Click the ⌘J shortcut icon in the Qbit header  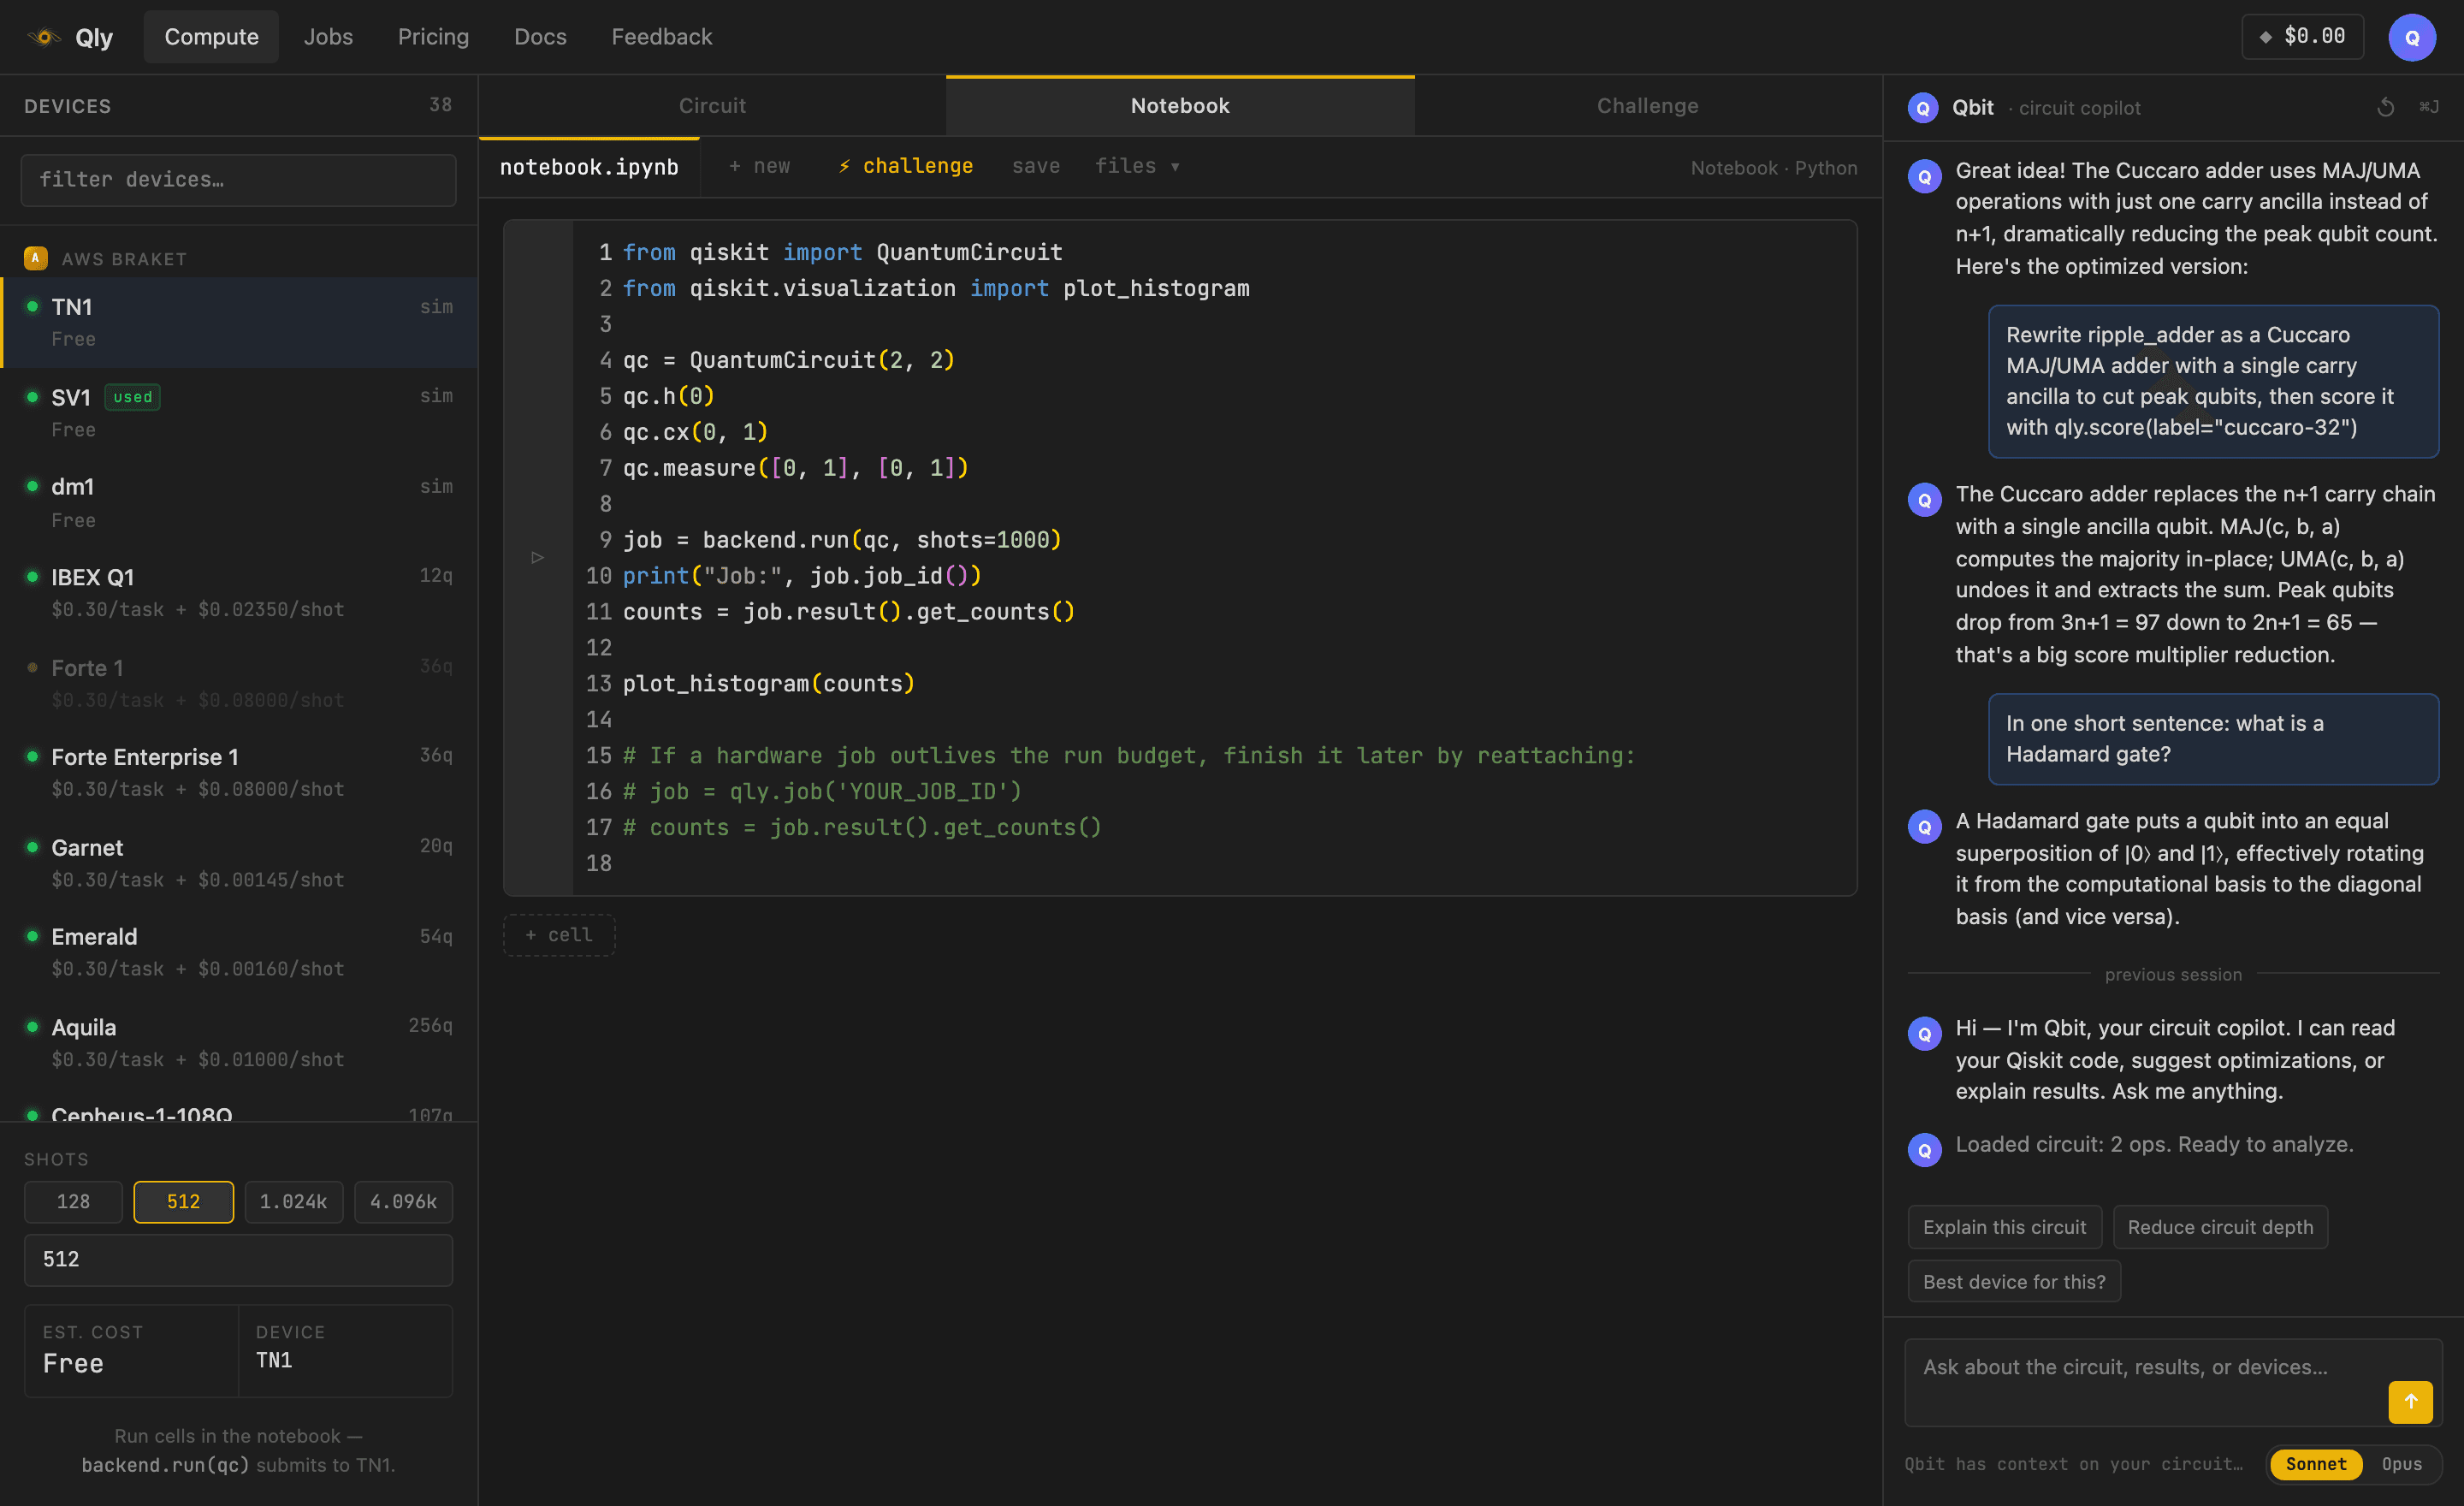[x=2428, y=107]
